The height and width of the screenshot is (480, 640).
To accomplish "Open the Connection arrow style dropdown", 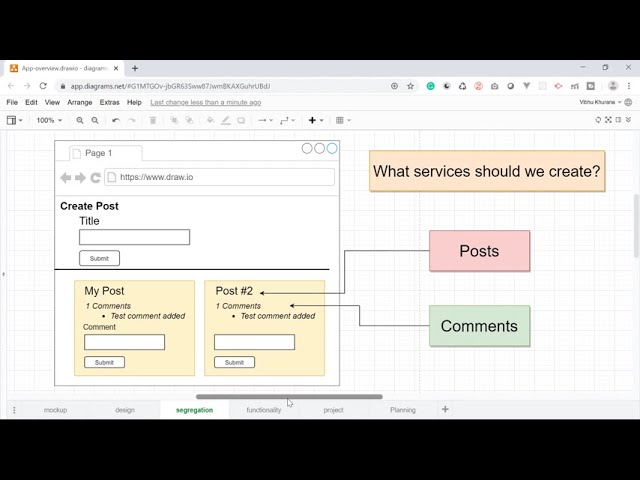I will point(265,120).
